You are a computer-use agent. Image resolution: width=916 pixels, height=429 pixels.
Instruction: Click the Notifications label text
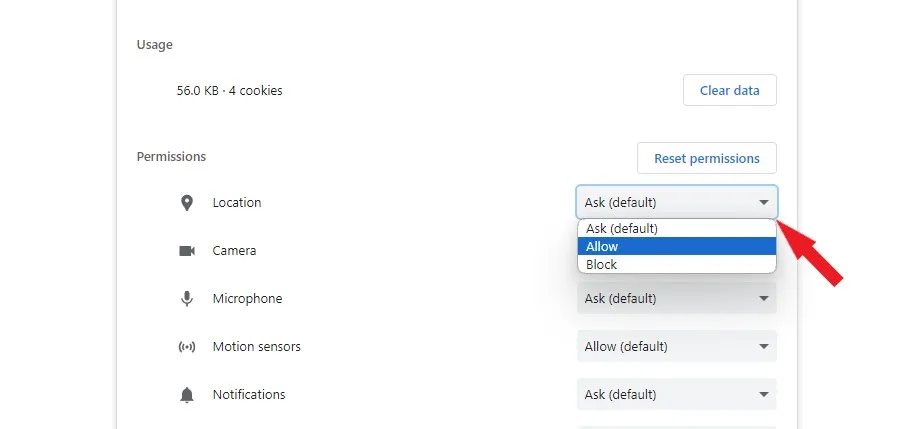249,395
